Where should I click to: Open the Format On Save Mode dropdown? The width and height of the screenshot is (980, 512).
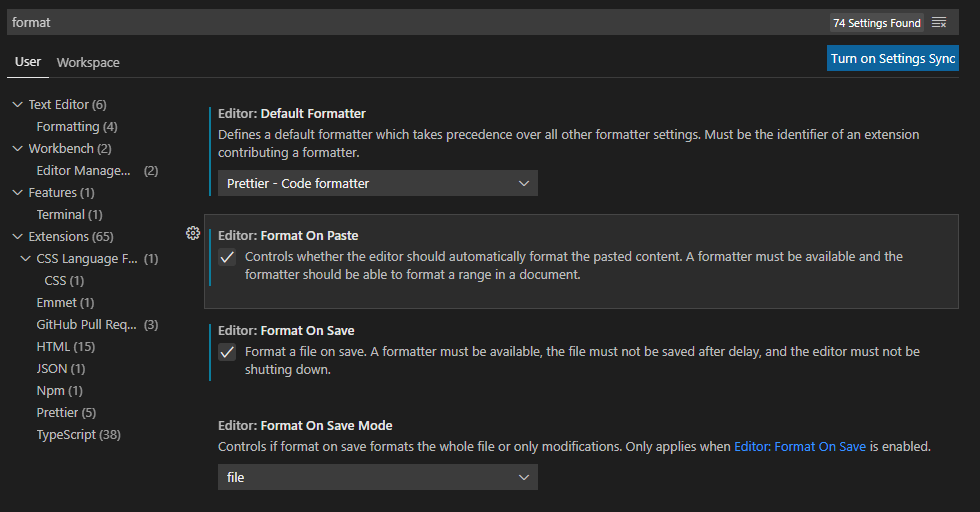click(377, 478)
